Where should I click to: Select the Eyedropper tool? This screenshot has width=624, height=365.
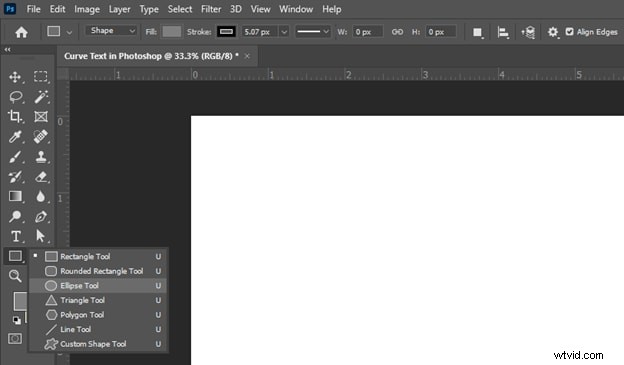pyautogui.click(x=15, y=137)
